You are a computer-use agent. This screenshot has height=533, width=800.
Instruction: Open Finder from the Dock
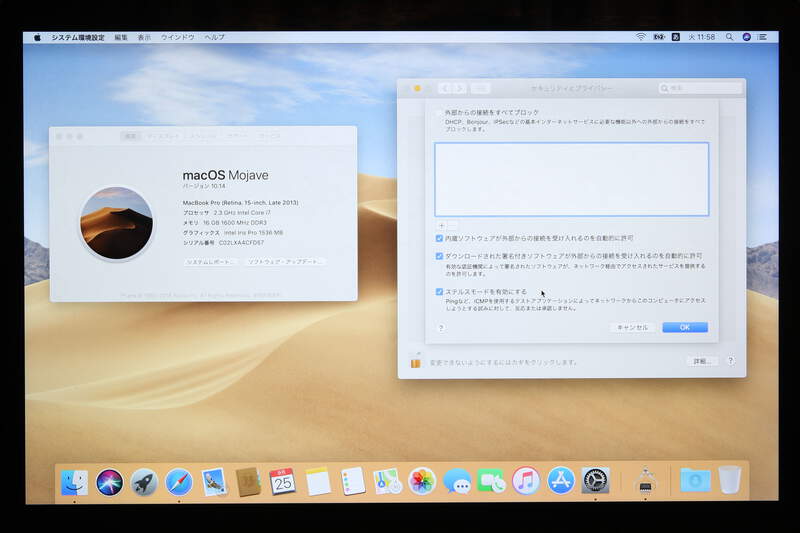coord(74,482)
